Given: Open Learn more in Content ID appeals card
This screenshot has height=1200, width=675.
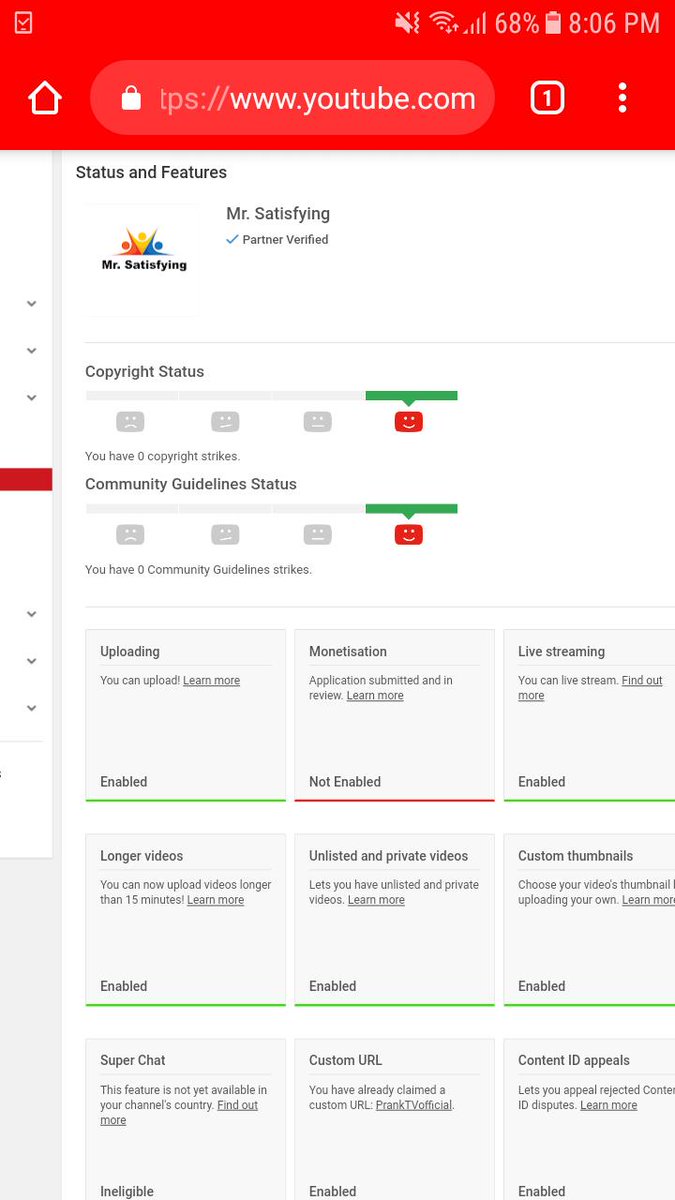Looking at the screenshot, I should 608,1105.
